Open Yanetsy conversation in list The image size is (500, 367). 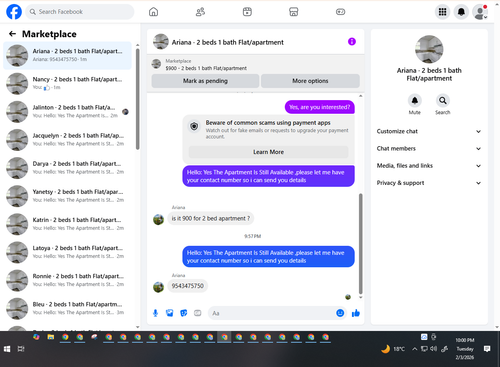click(67, 196)
